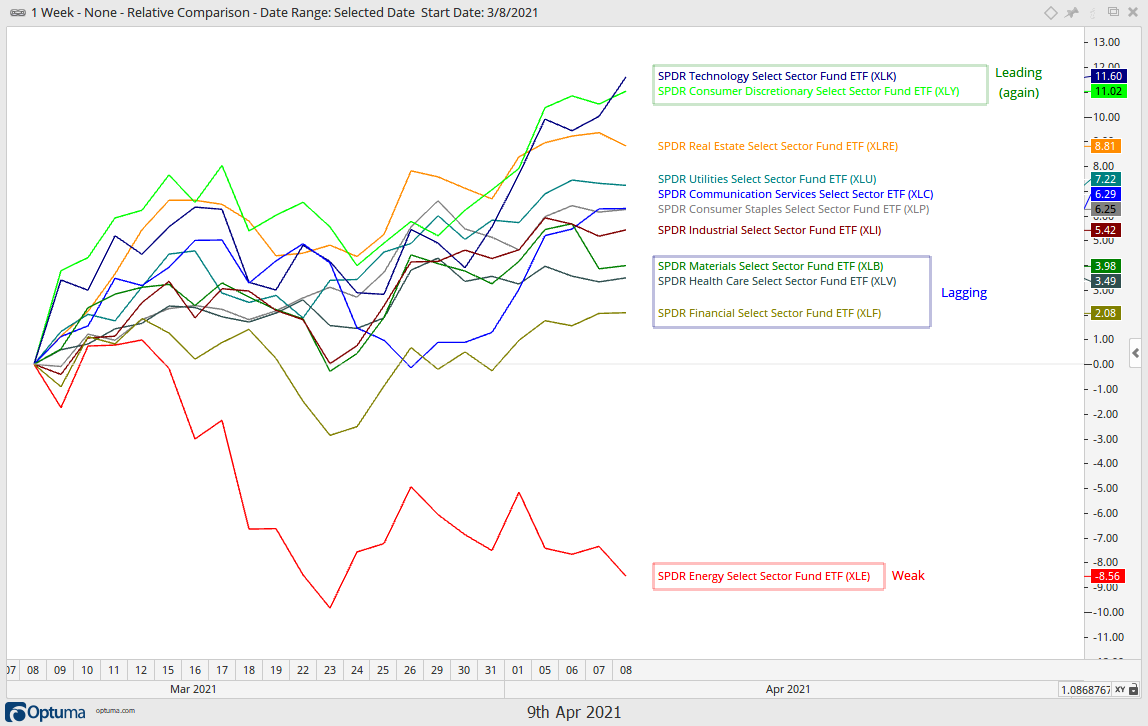
Task: Click the '(again)' annotation text
Action: (x=1019, y=92)
